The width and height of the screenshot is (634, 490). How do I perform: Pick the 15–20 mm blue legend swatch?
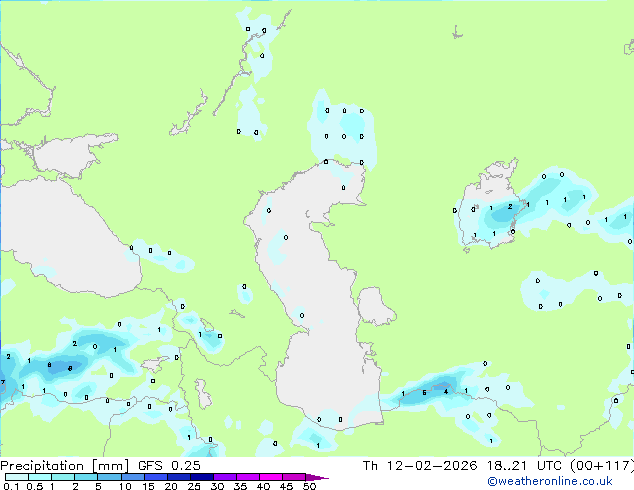click(x=155, y=477)
